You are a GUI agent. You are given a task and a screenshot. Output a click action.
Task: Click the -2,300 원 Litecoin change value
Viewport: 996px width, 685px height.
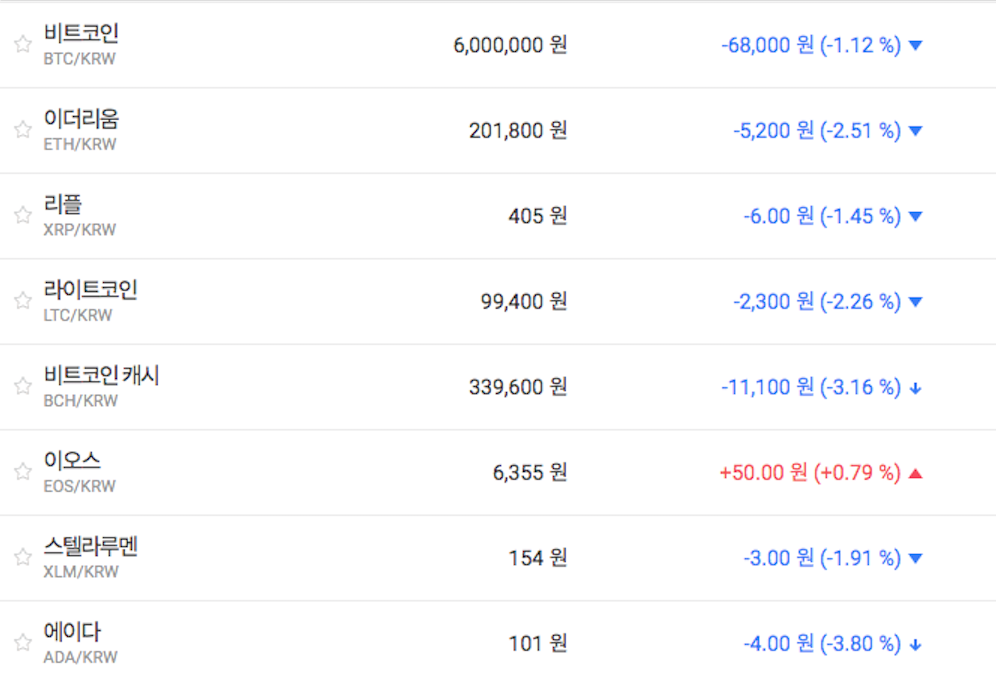click(x=778, y=301)
